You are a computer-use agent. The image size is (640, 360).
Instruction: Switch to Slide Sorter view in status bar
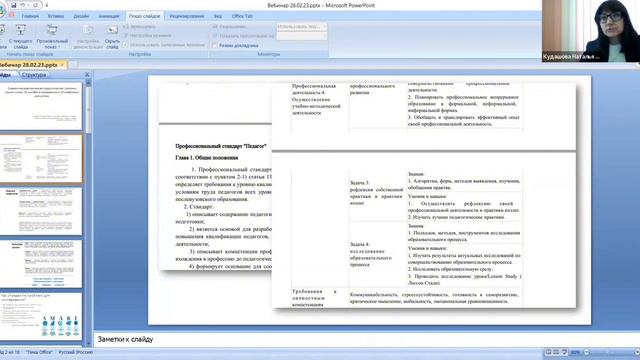click(556, 352)
